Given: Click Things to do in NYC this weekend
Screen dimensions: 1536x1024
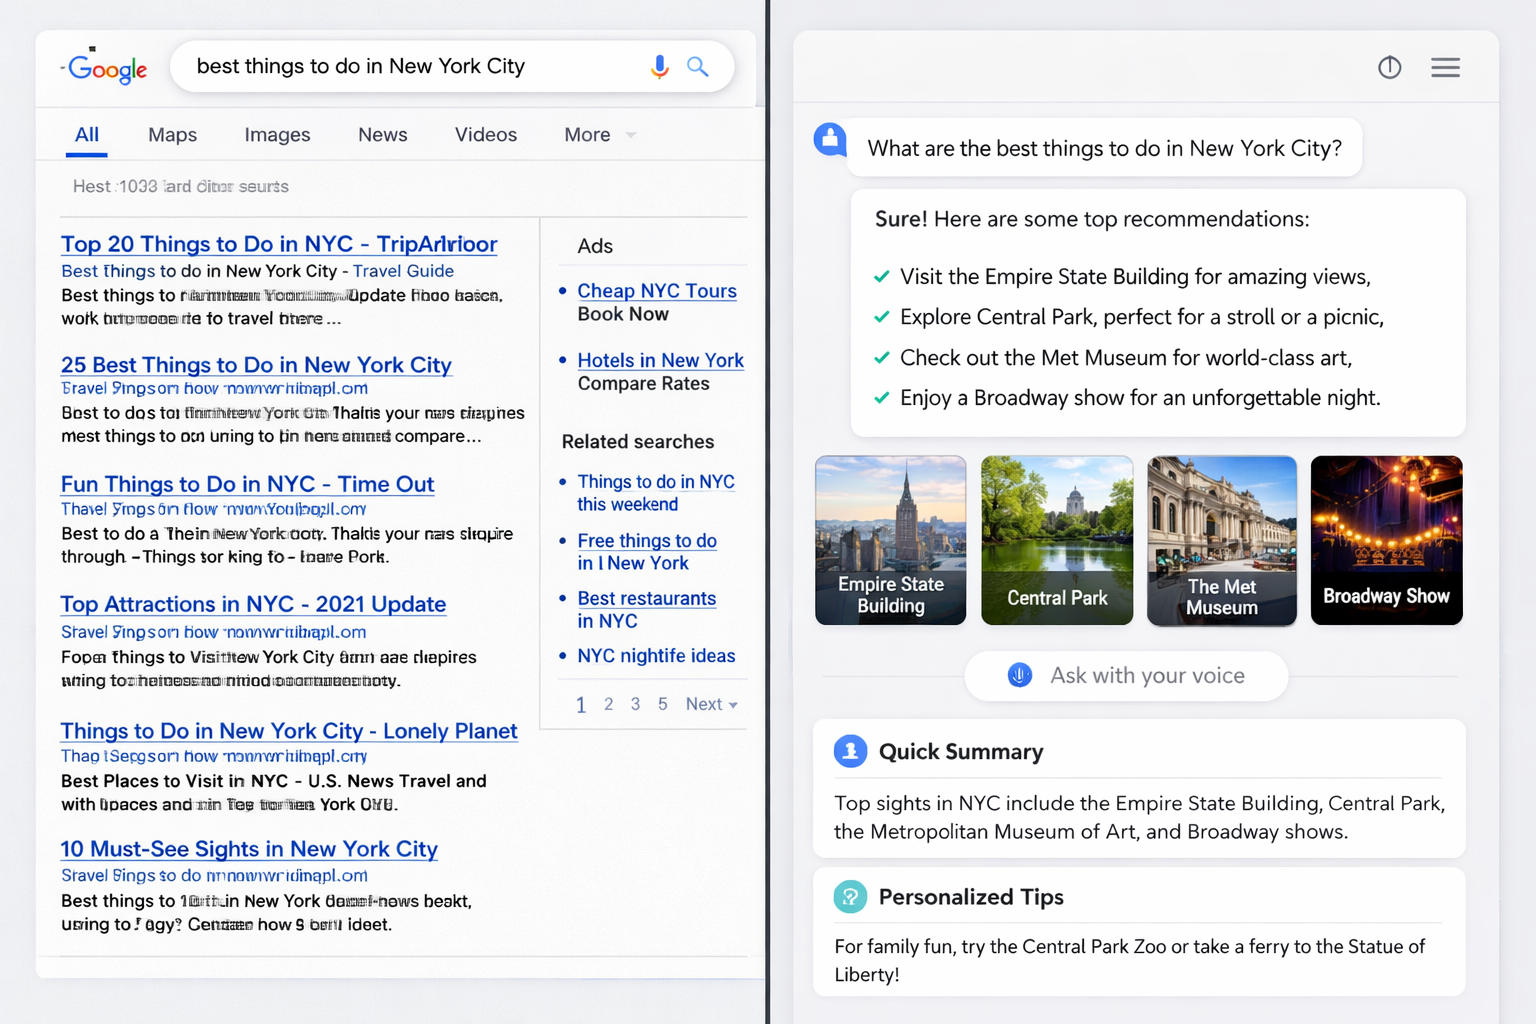Looking at the screenshot, I should click(x=656, y=493).
